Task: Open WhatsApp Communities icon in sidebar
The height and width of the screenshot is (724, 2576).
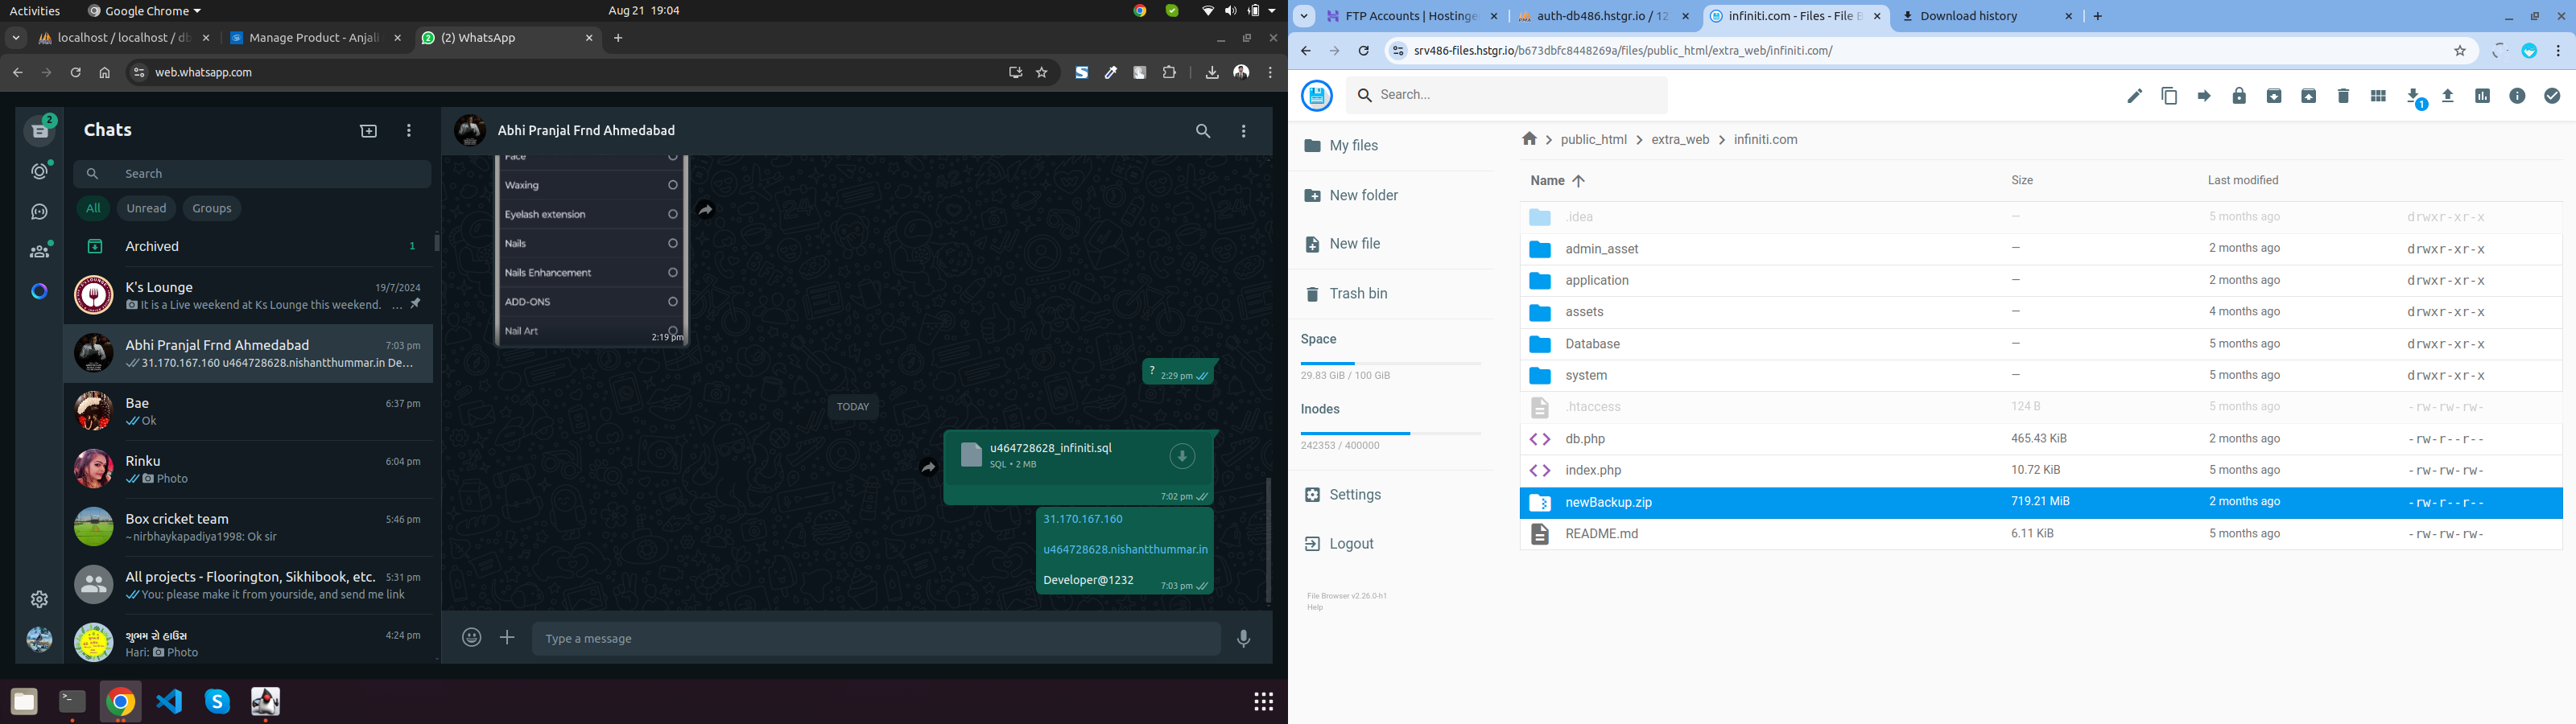Action: point(40,251)
